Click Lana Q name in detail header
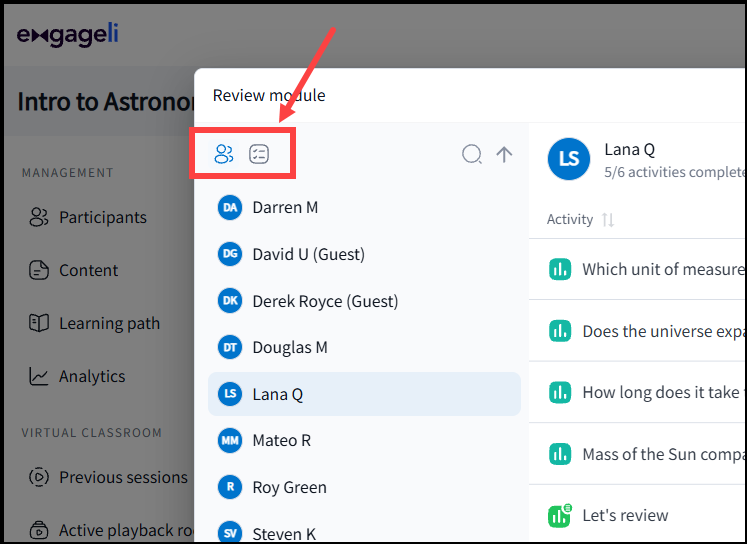 [x=629, y=150]
